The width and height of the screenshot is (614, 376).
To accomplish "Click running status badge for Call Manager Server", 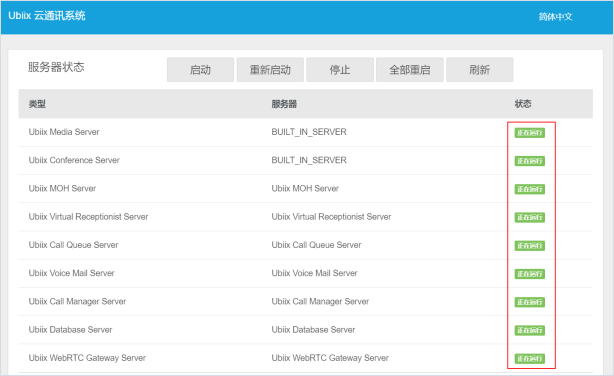I will [x=529, y=302].
